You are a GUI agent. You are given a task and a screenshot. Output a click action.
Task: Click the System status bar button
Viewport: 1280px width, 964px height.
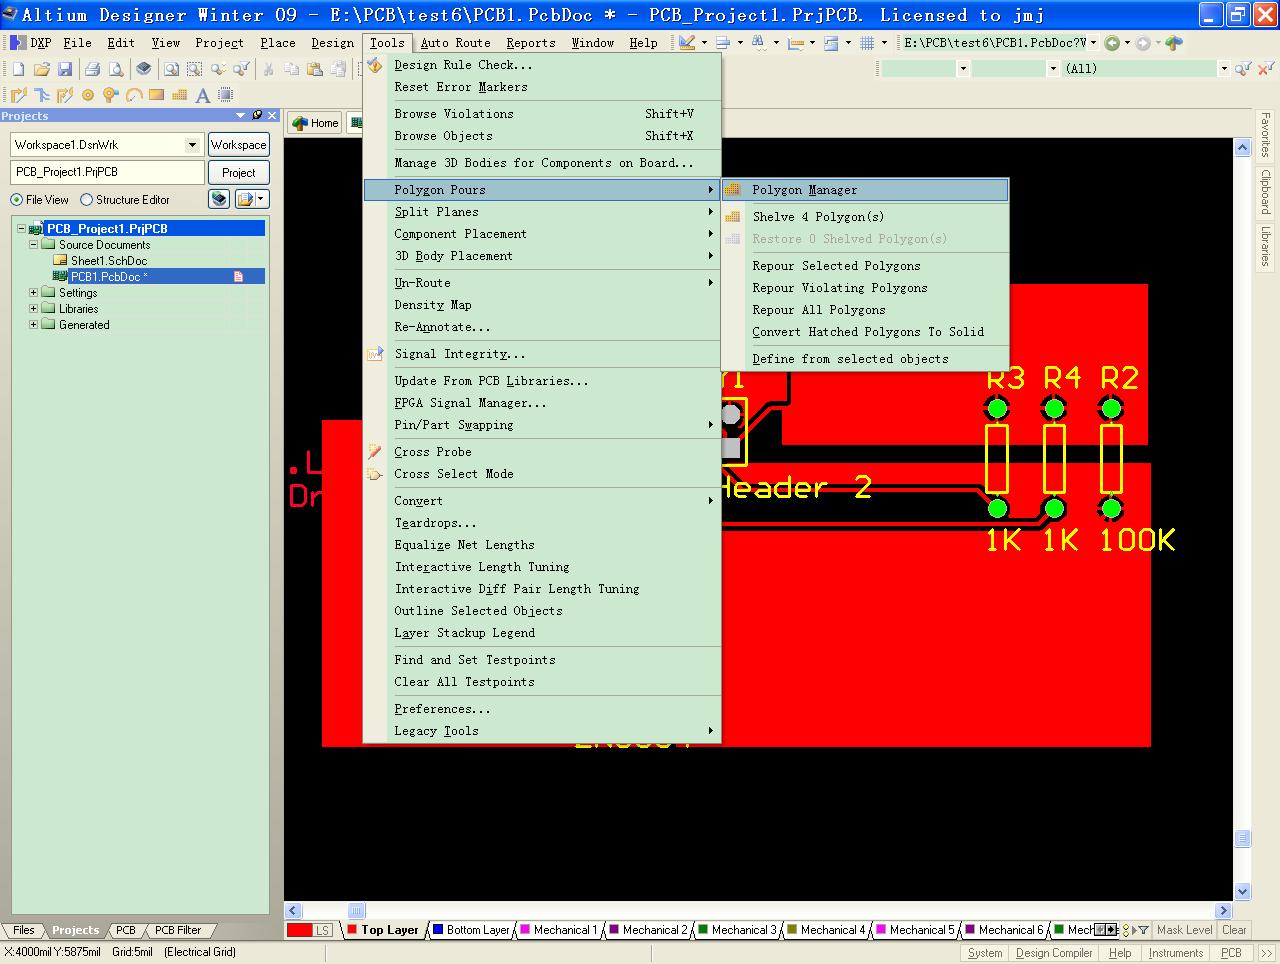pos(985,953)
